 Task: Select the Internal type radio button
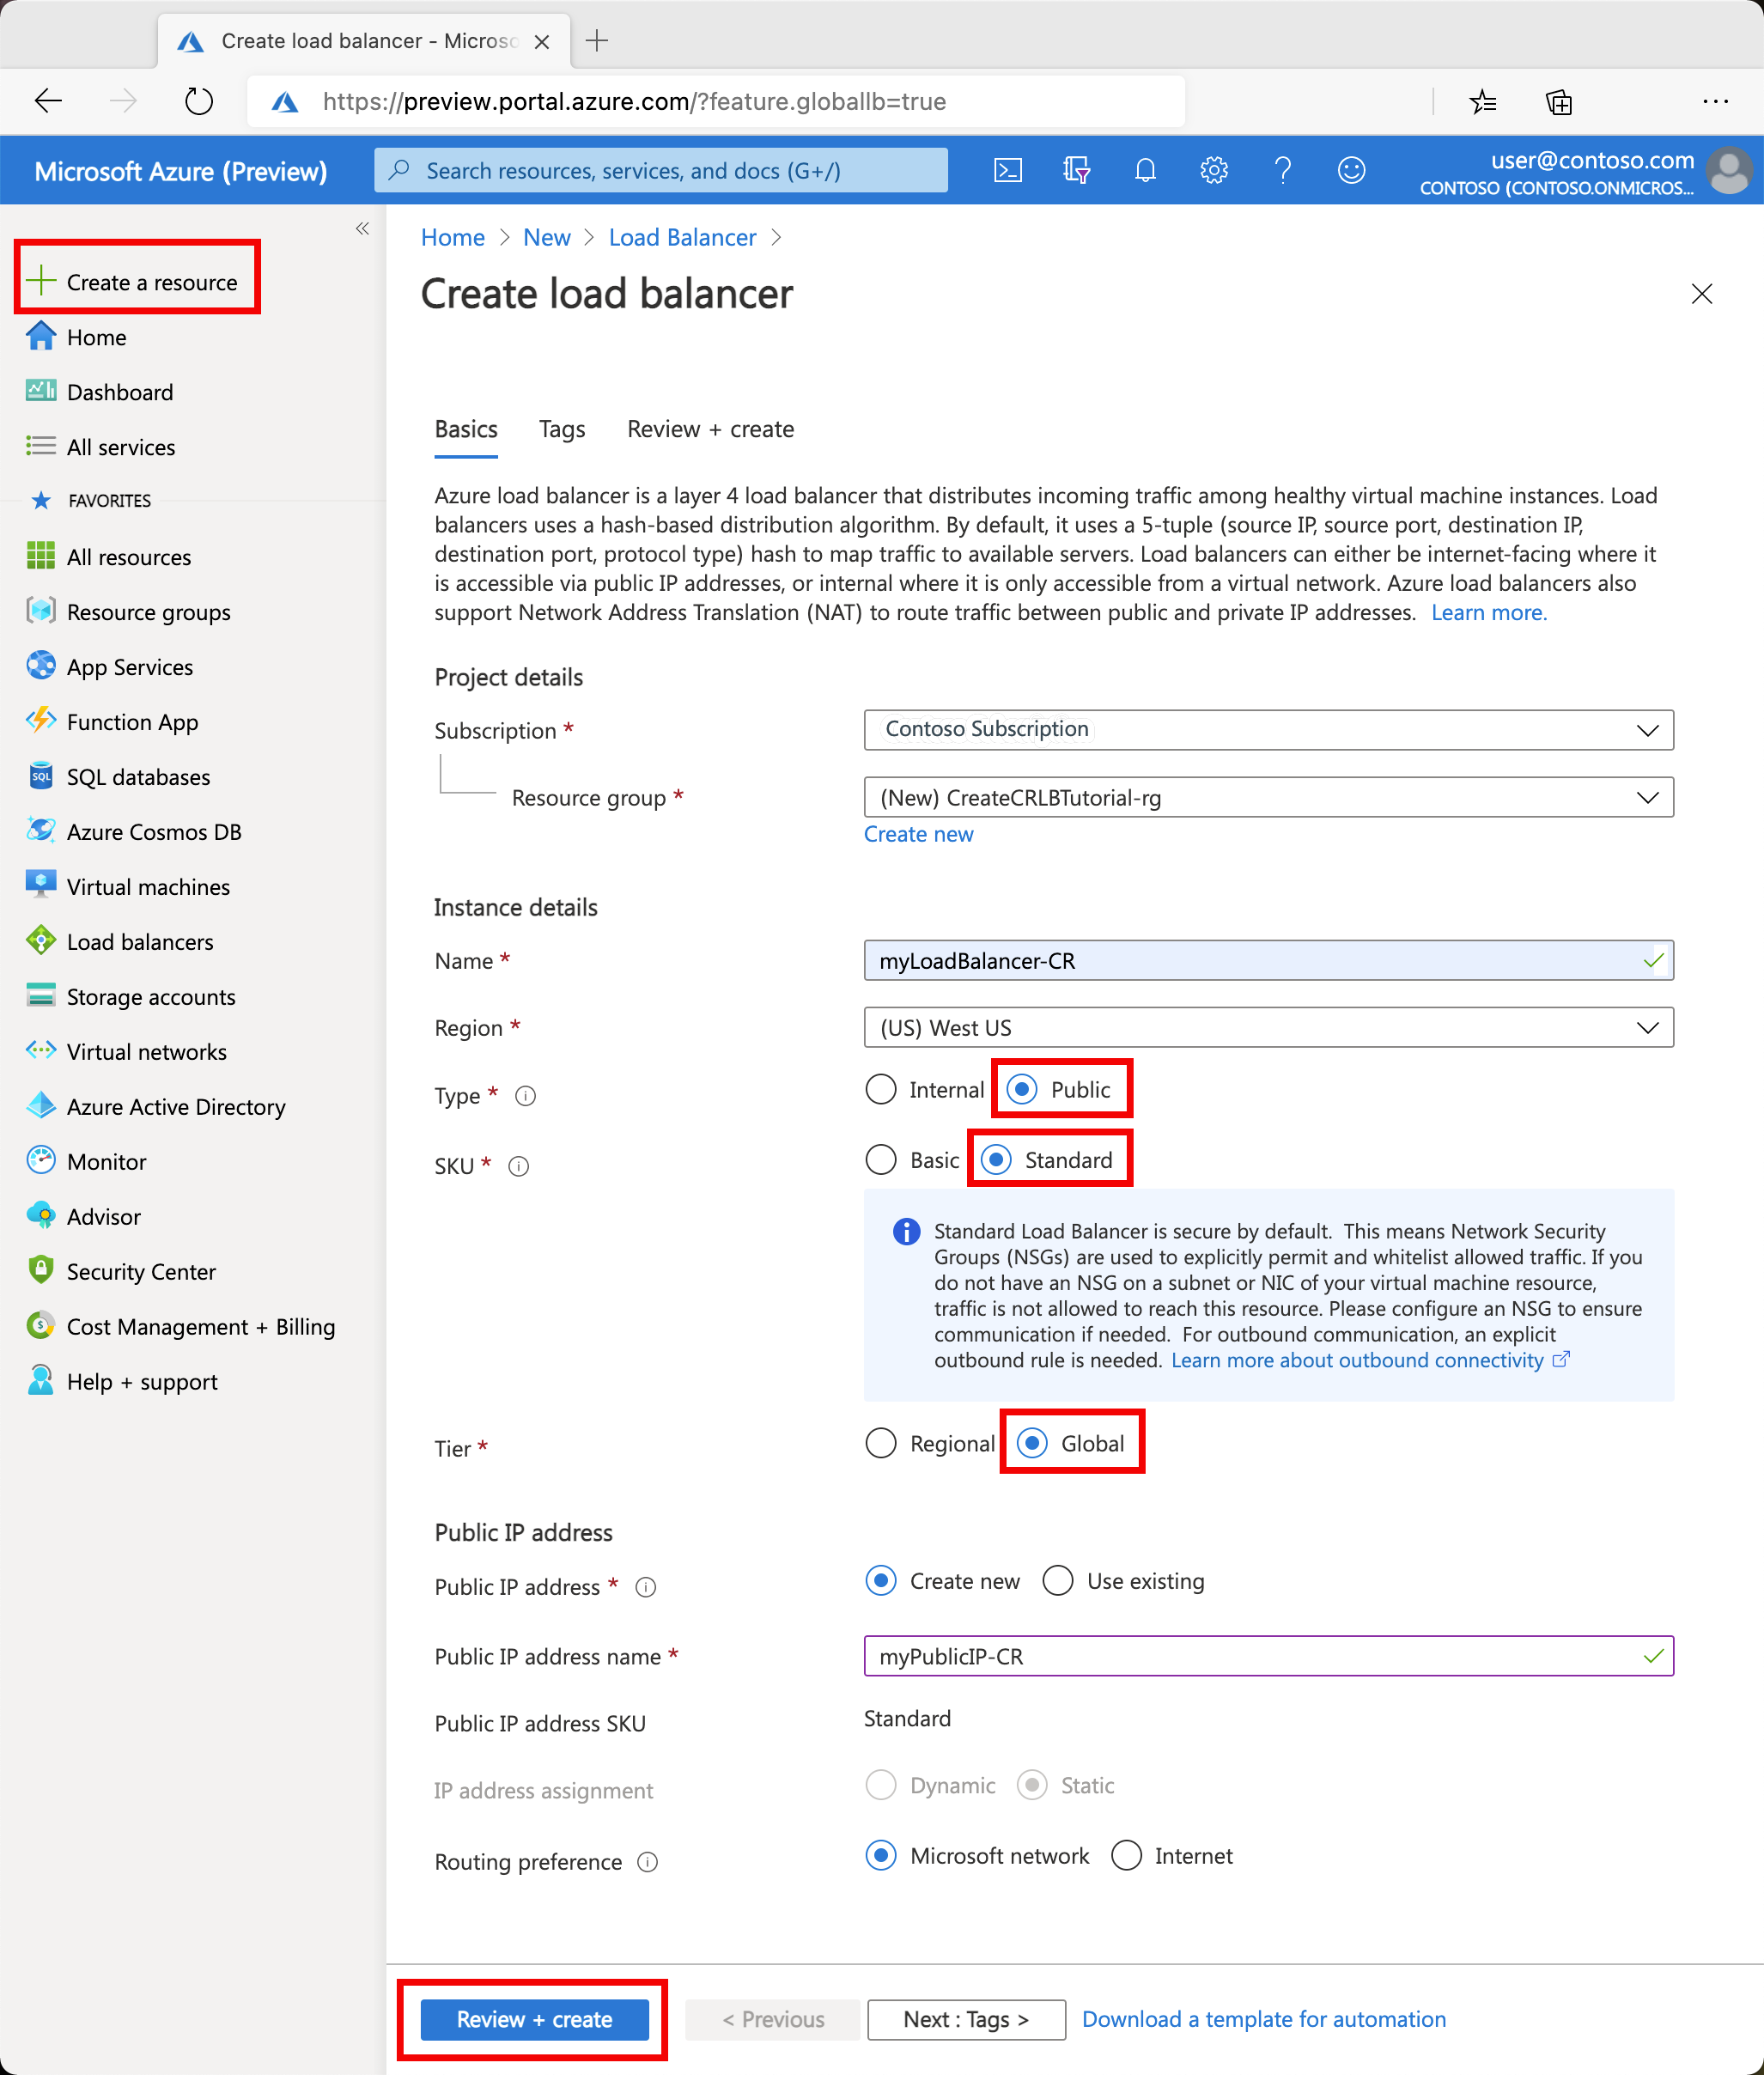[x=881, y=1089]
